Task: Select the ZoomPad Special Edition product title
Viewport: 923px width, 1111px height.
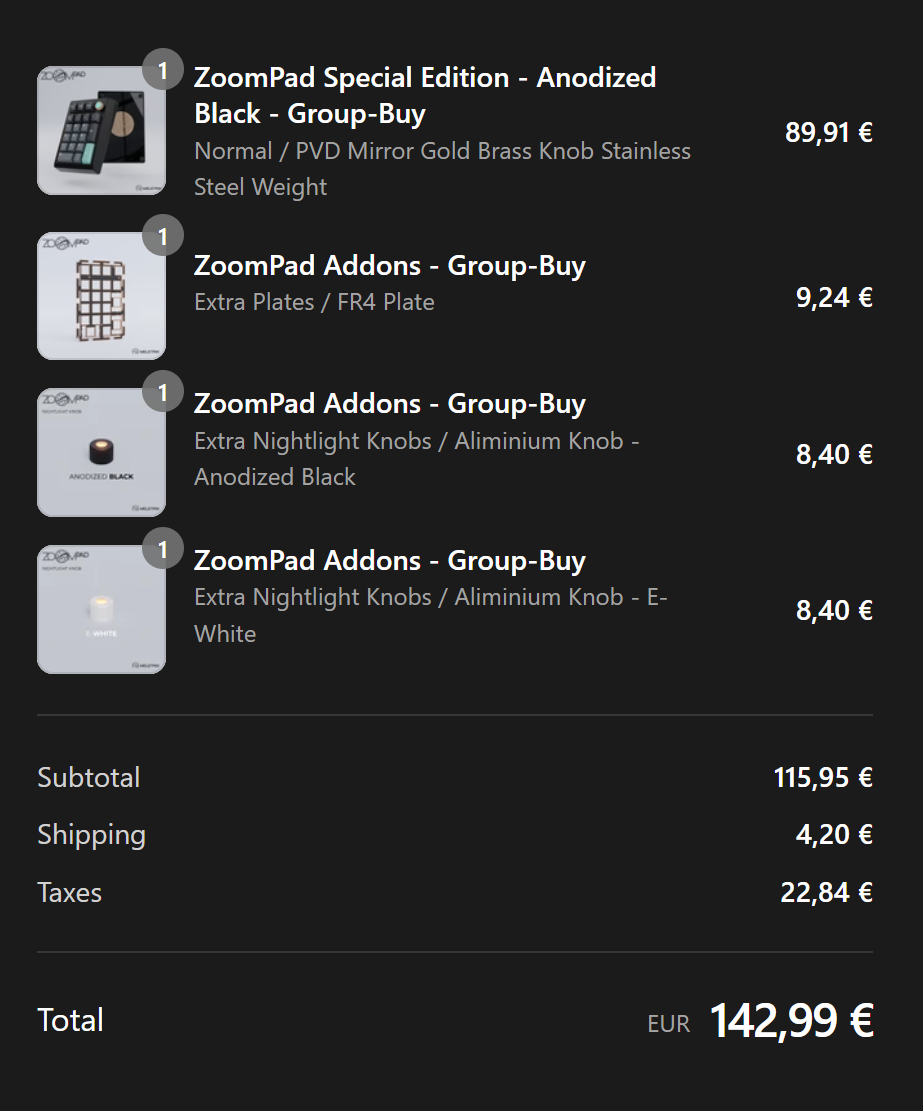Action: pyautogui.click(x=425, y=96)
